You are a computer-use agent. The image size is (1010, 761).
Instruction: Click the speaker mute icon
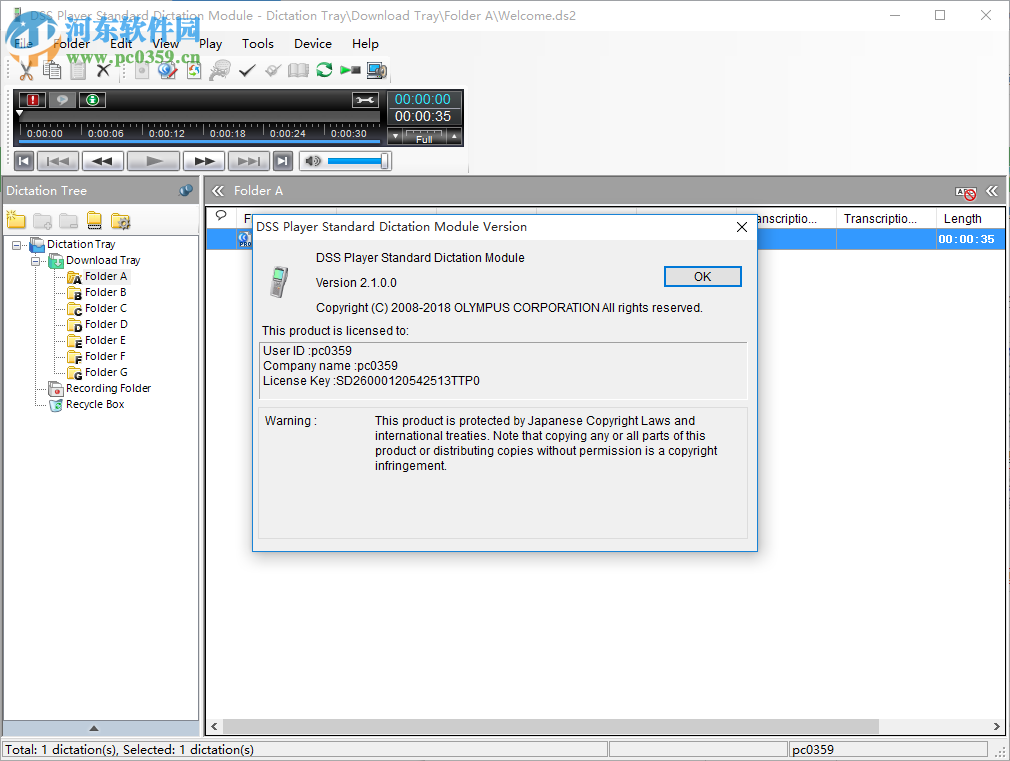point(313,161)
